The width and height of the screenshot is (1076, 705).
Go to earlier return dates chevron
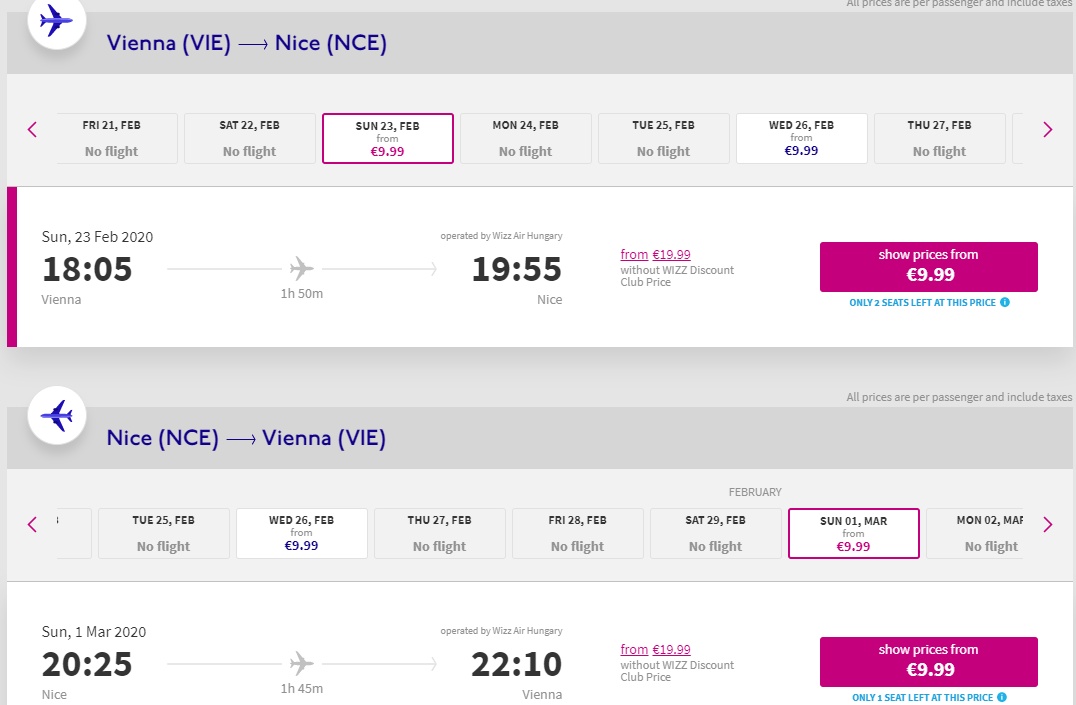click(32, 524)
